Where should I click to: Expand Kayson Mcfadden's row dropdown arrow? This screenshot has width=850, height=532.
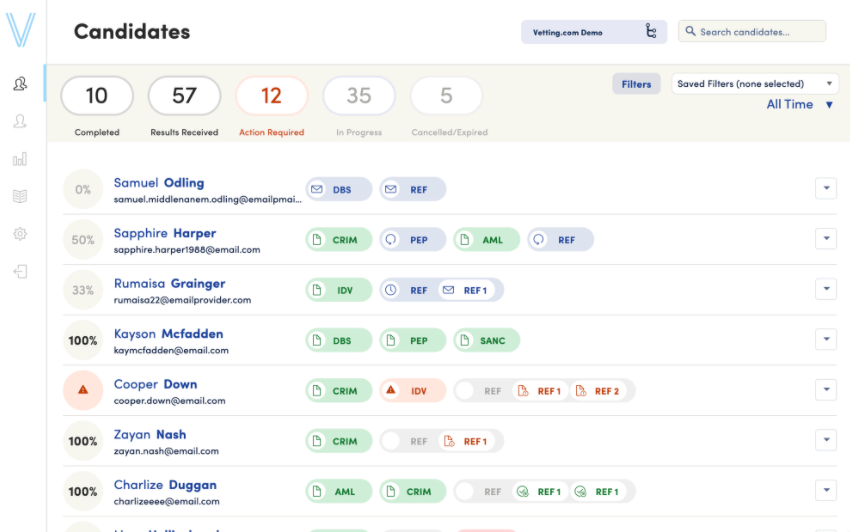(825, 340)
